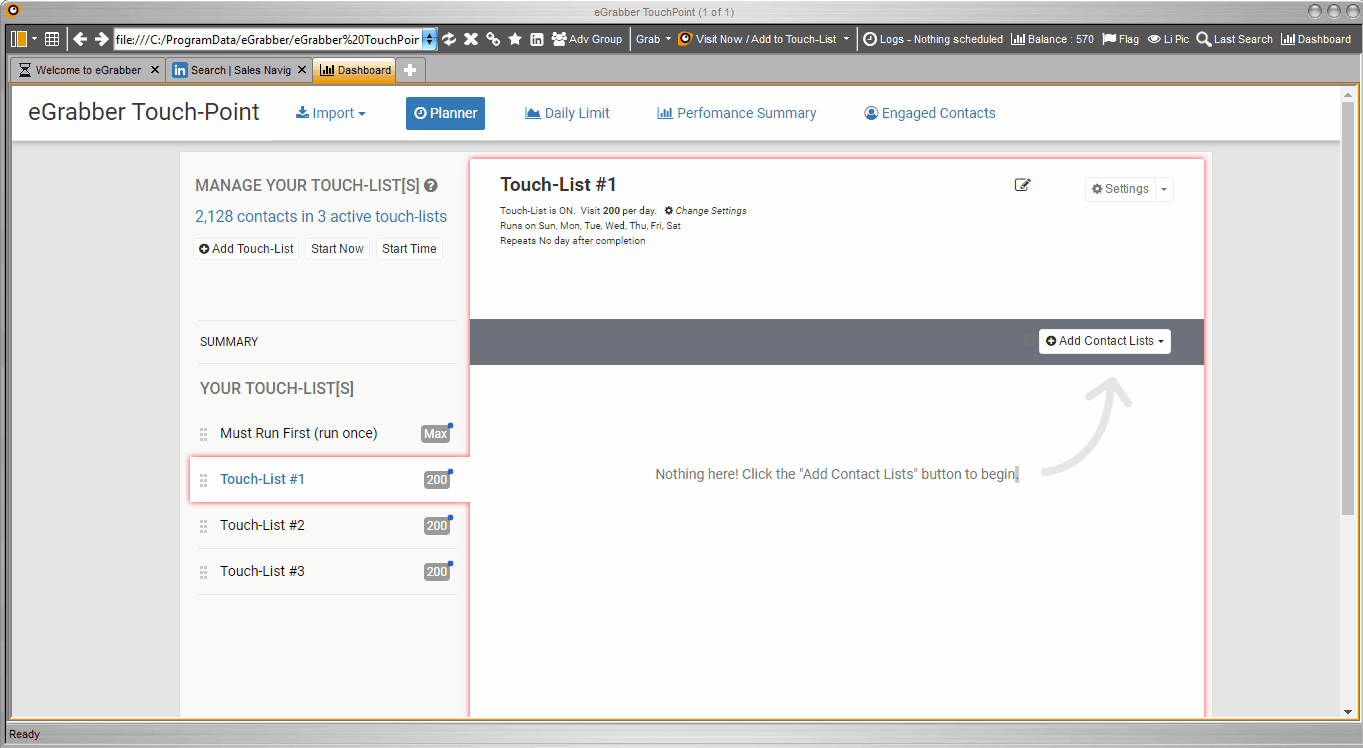Expand the address bar URL dropdown
This screenshot has width=1363, height=748.
(430, 39)
